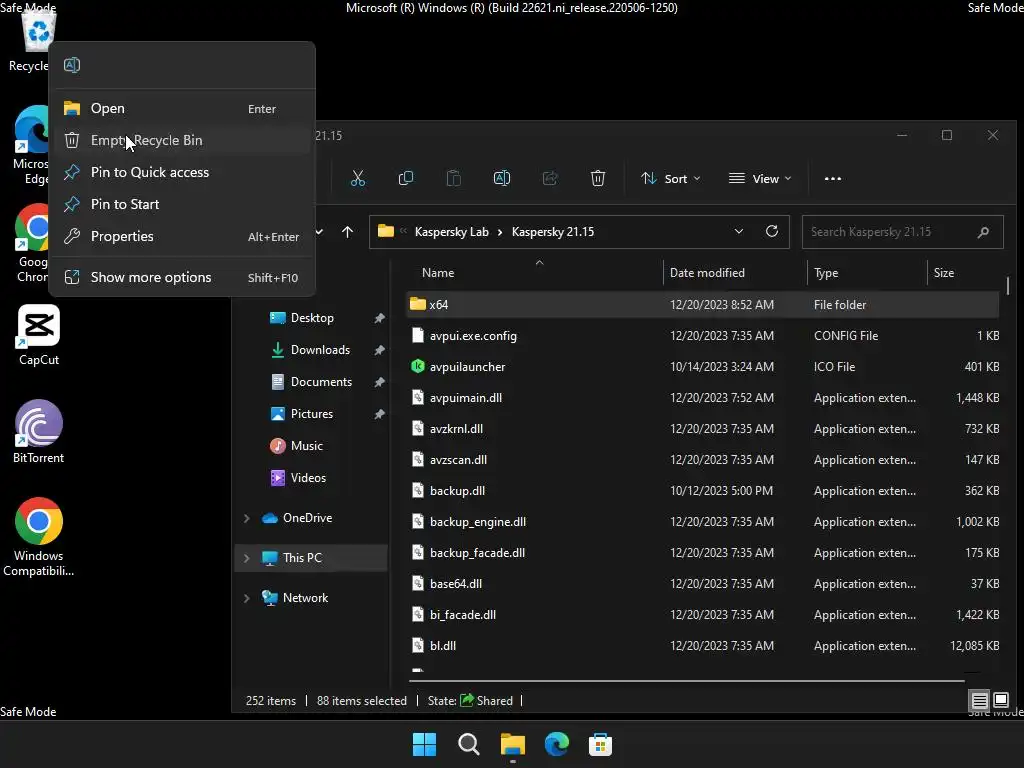This screenshot has width=1024, height=768.
Task: Open the Windows Start button
Action: click(x=424, y=744)
